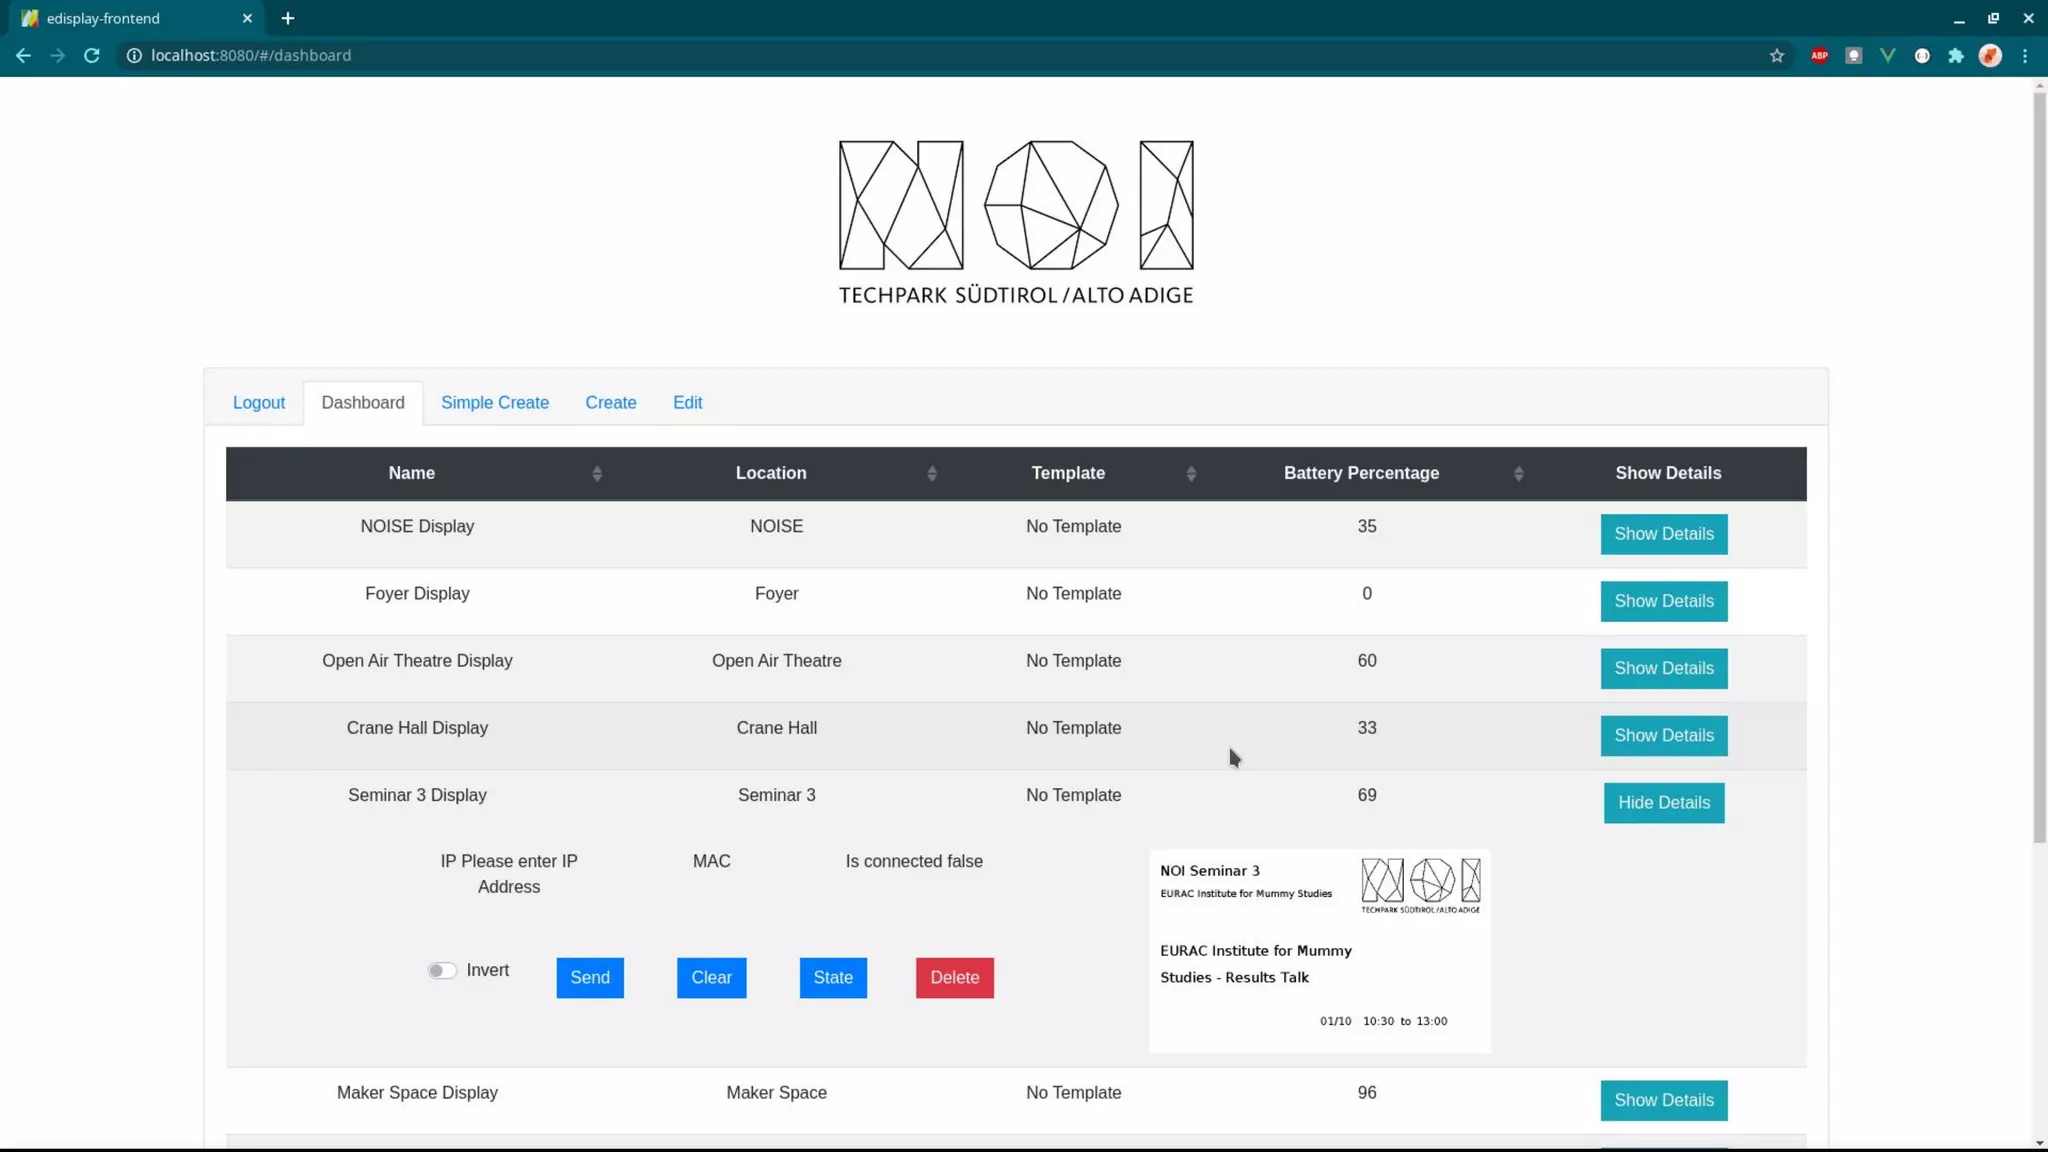The height and width of the screenshot is (1152, 2048).
Task: Click the browser back arrow
Action: [x=23, y=56]
